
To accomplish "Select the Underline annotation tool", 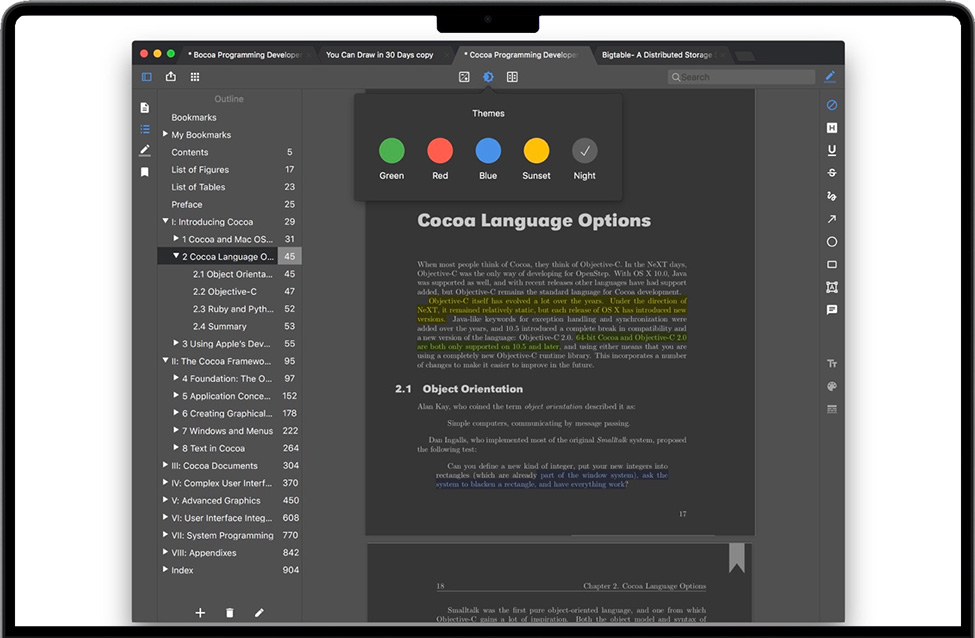I will tap(832, 150).
